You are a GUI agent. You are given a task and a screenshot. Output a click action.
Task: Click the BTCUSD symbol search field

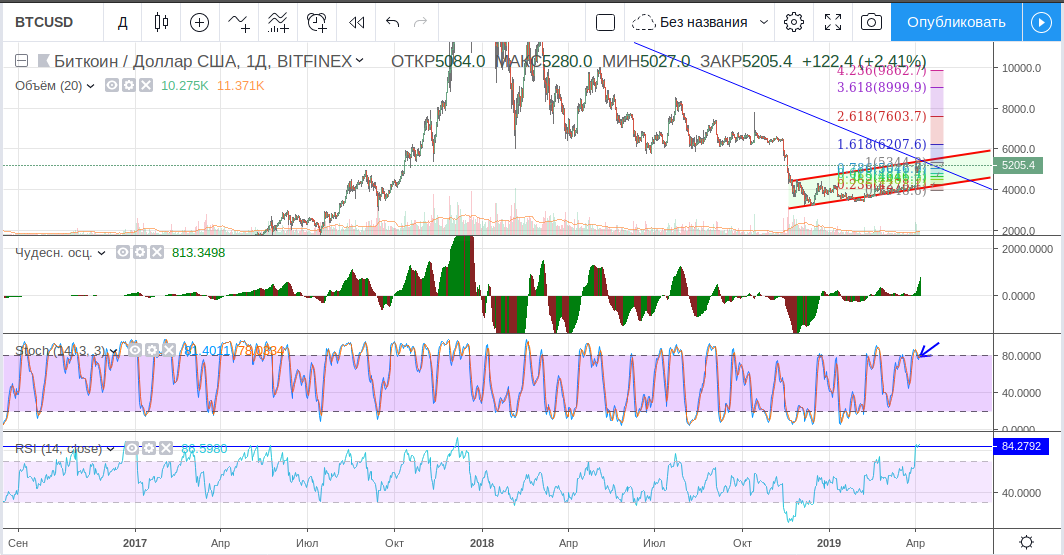point(48,21)
